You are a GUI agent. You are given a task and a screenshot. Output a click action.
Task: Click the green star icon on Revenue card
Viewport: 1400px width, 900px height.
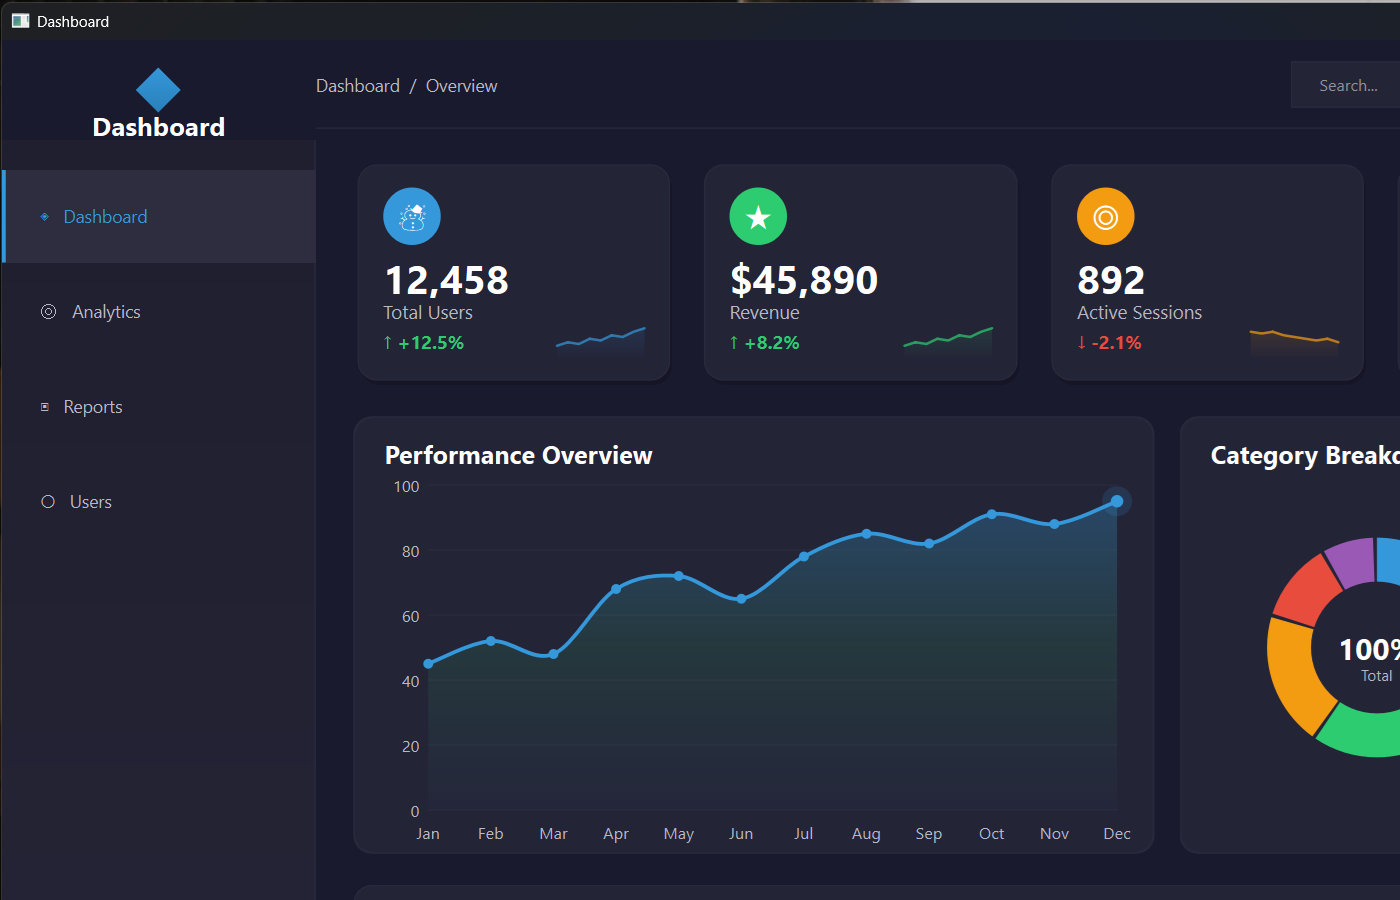(758, 215)
